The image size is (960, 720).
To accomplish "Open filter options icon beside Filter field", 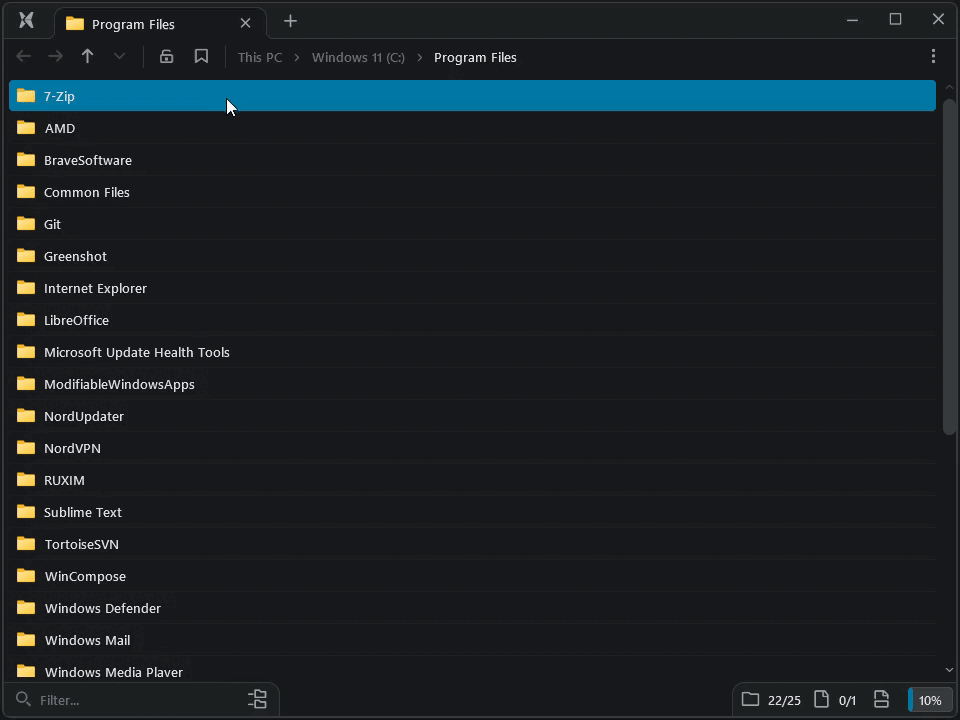I will coord(258,699).
